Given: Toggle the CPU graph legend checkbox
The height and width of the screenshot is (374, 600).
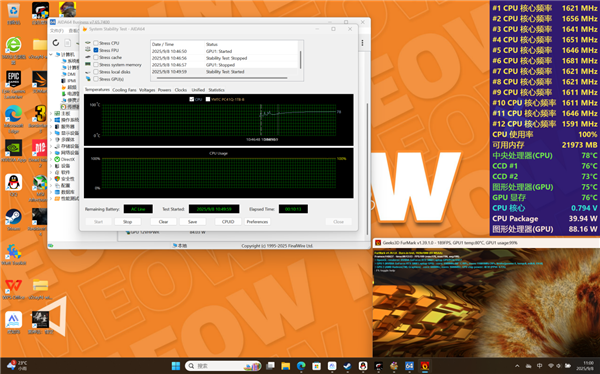Looking at the screenshot, I should 192,99.
